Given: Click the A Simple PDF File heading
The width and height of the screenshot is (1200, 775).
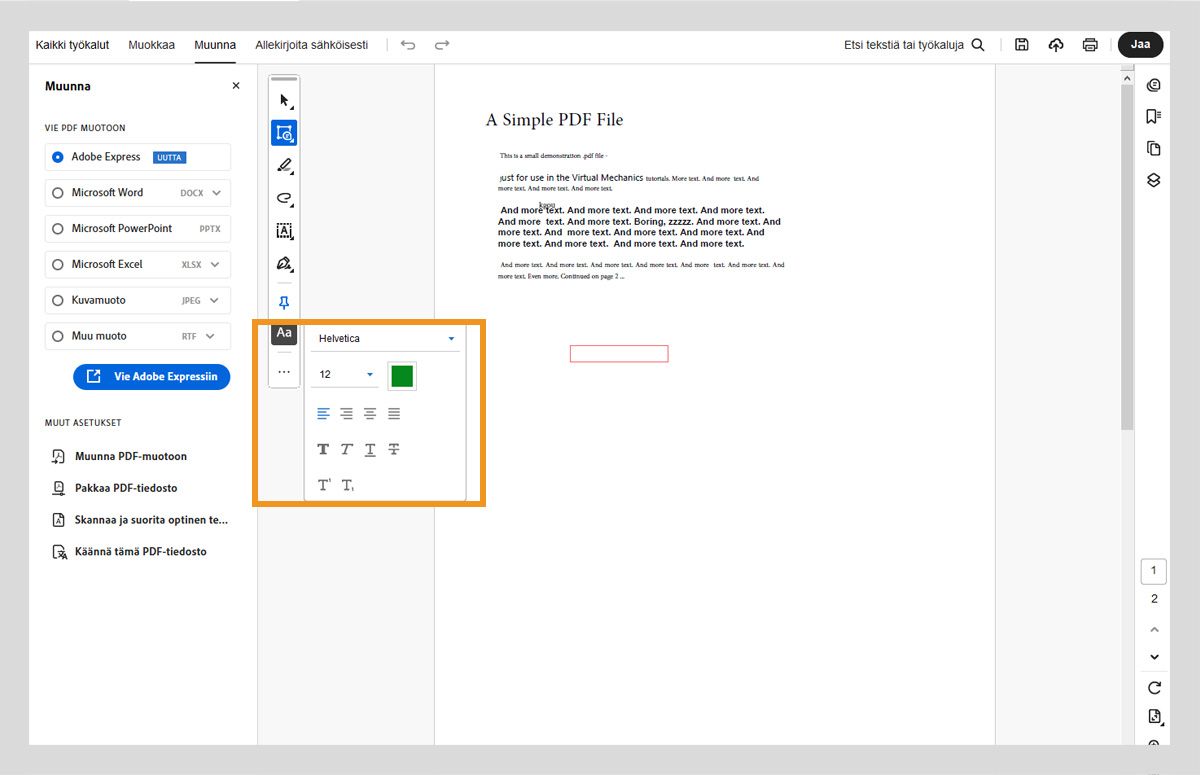Looking at the screenshot, I should 554,120.
